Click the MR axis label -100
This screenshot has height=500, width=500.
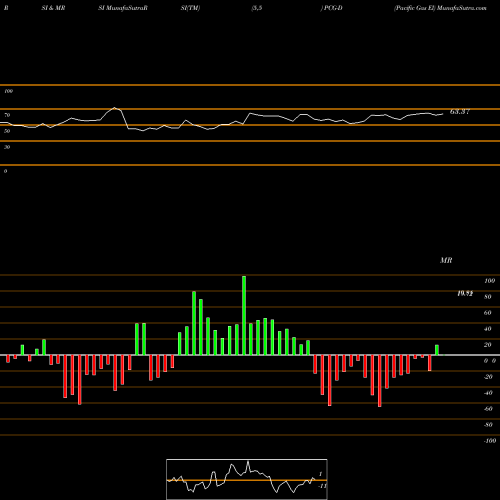490,441
